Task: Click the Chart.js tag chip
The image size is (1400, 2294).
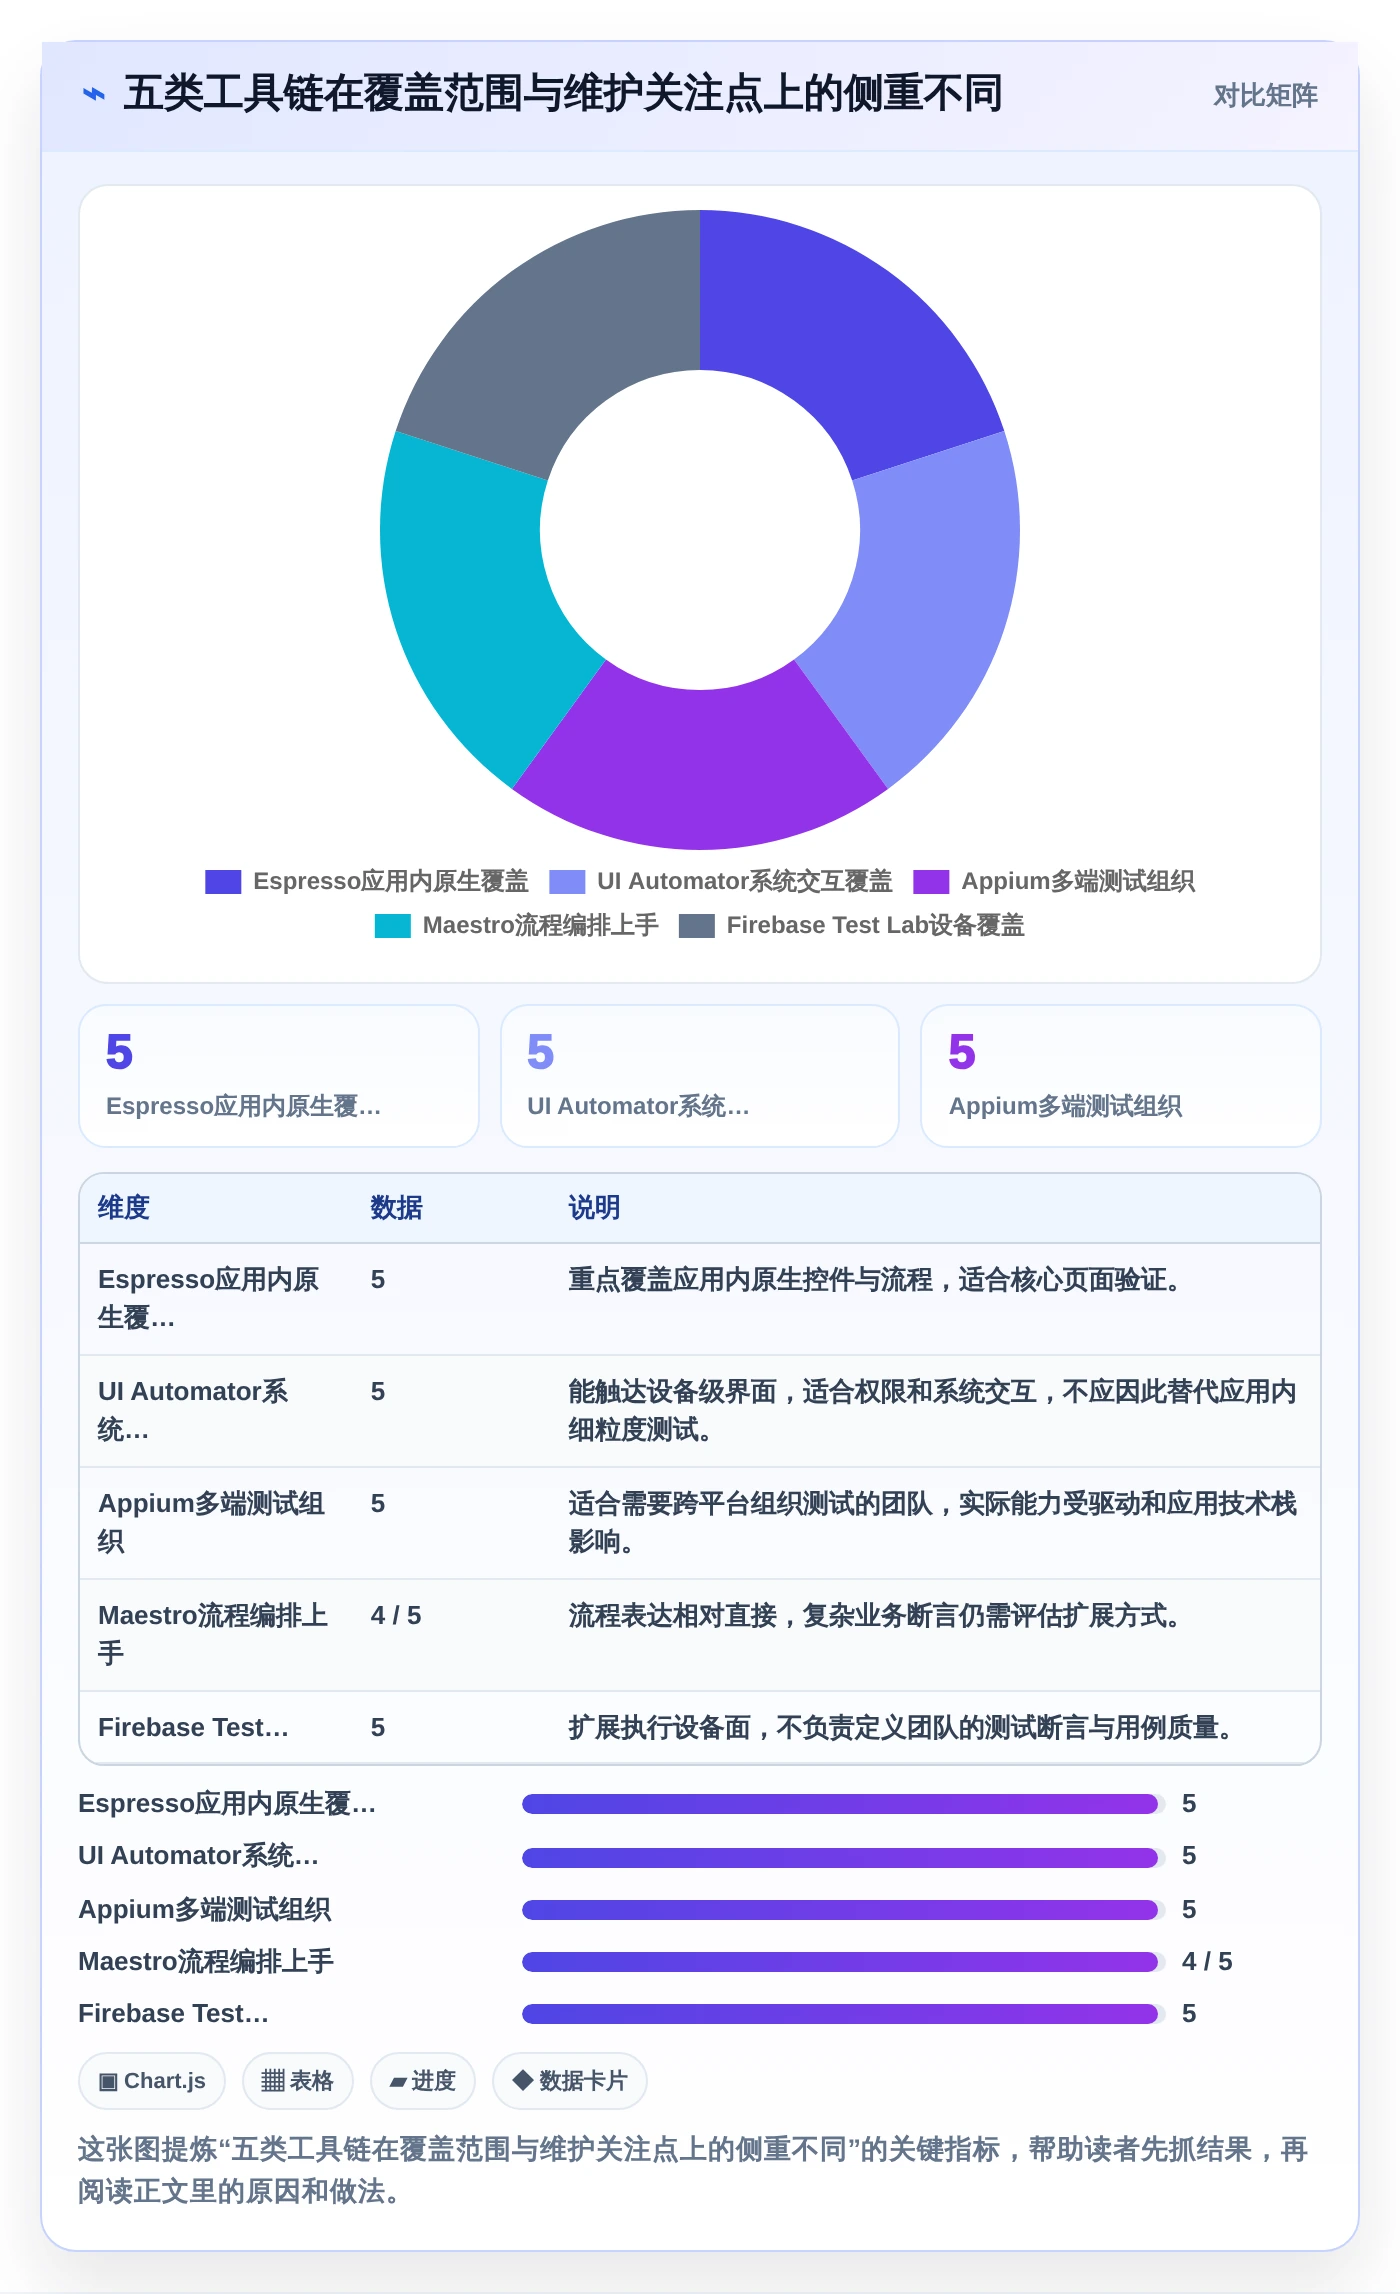Action: coord(152,2081)
